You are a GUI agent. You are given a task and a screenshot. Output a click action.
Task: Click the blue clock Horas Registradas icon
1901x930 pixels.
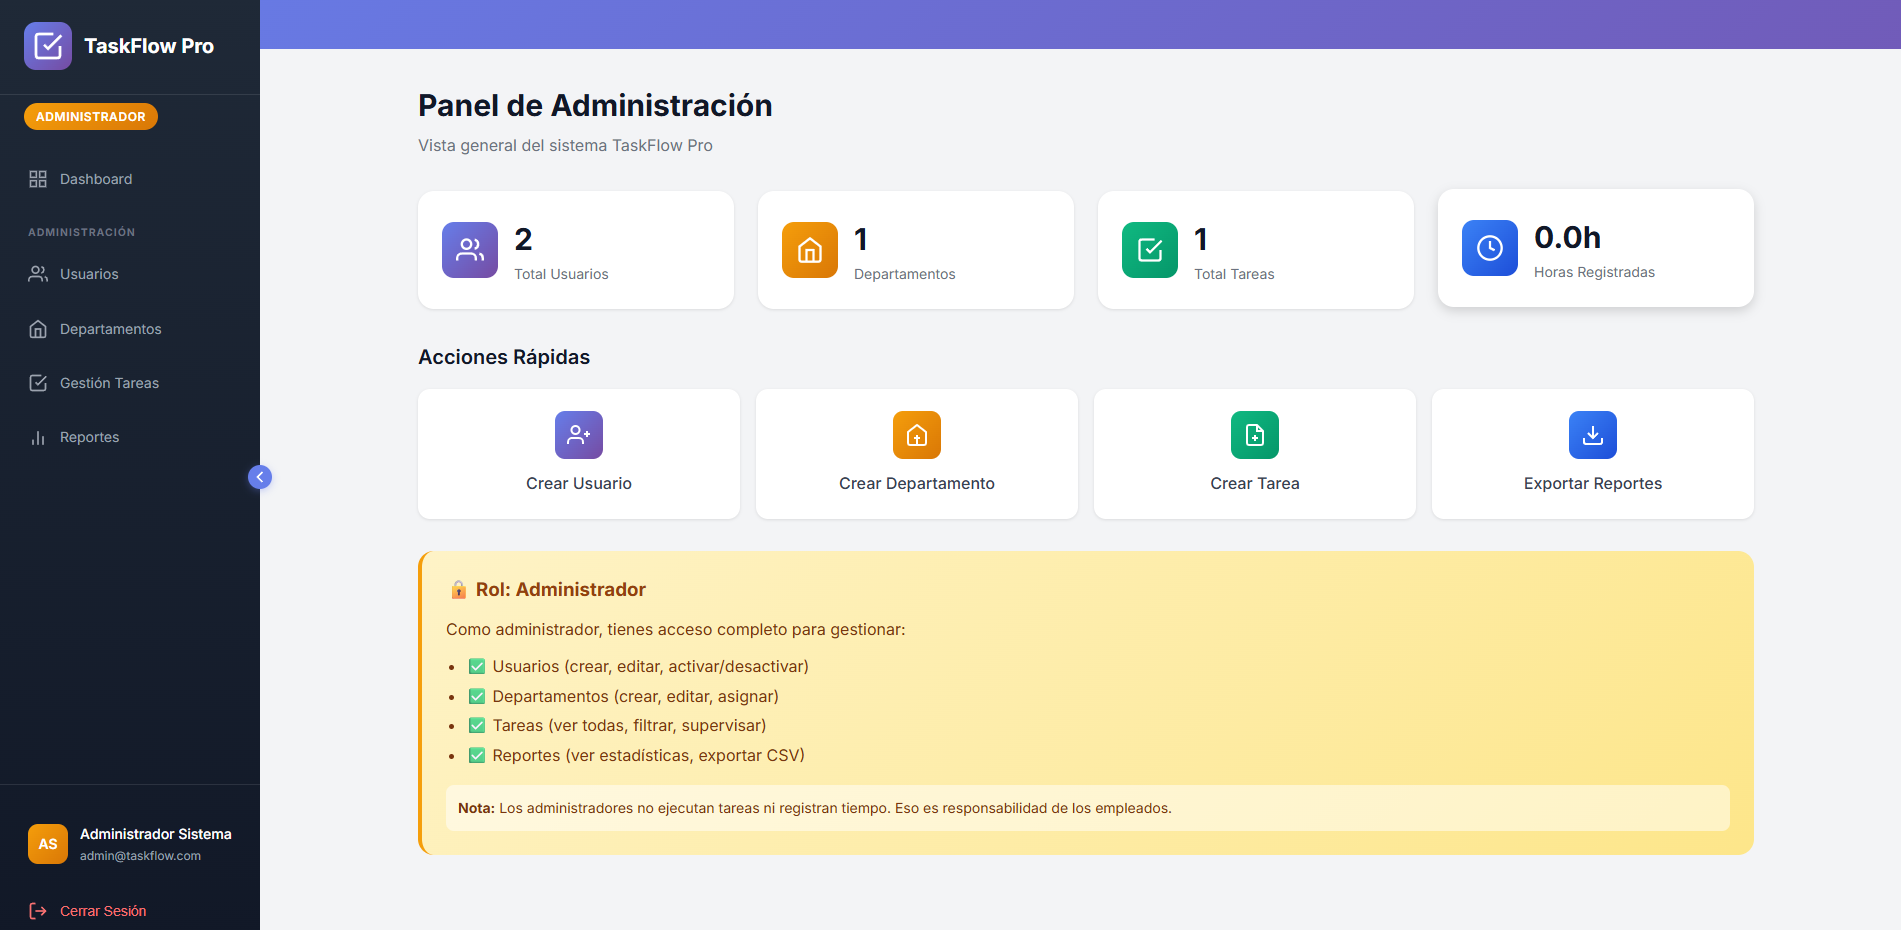pos(1490,248)
